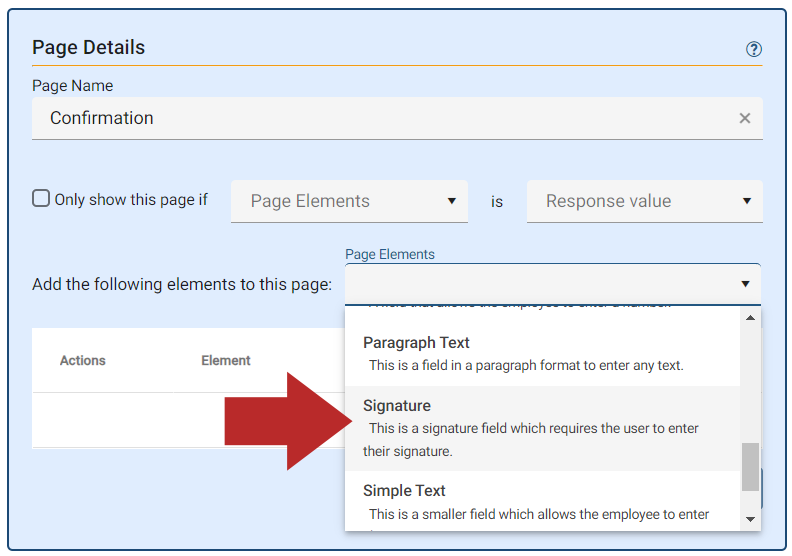Clear the Page Name field with the X
Image resolution: width=792 pixels, height=556 pixels.
(745, 118)
